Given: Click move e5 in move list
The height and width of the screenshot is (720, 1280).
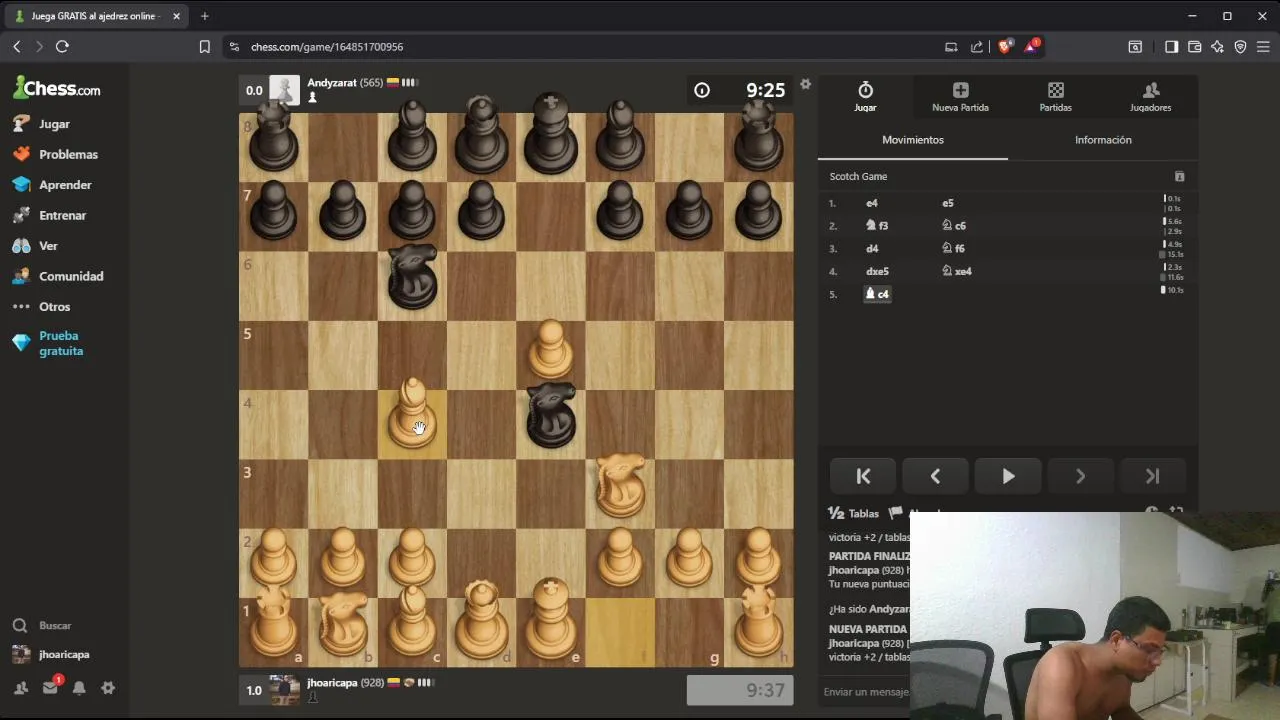Looking at the screenshot, I should tap(948, 203).
